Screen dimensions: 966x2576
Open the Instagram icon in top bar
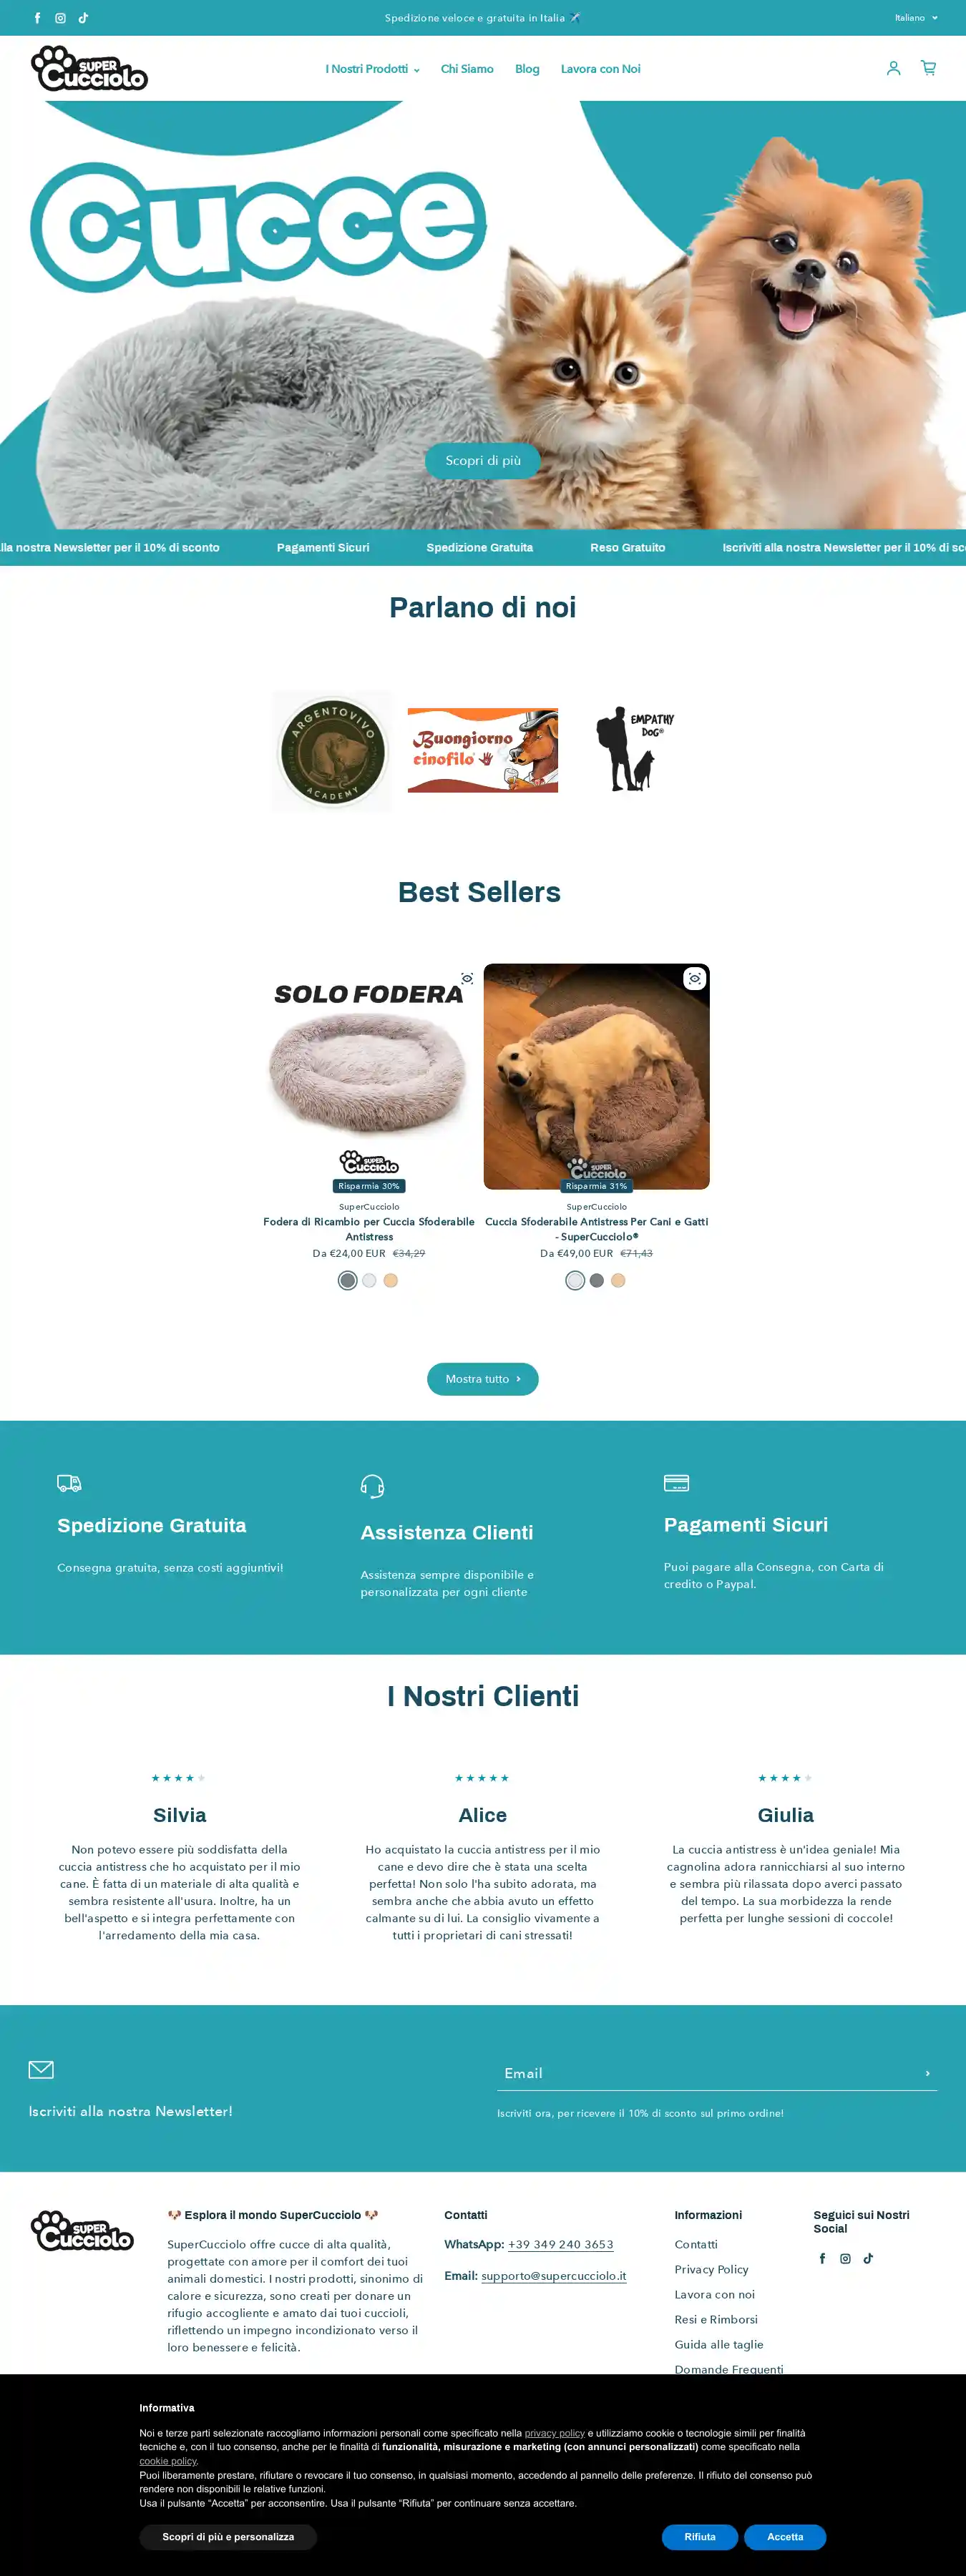[x=60, y=18]
